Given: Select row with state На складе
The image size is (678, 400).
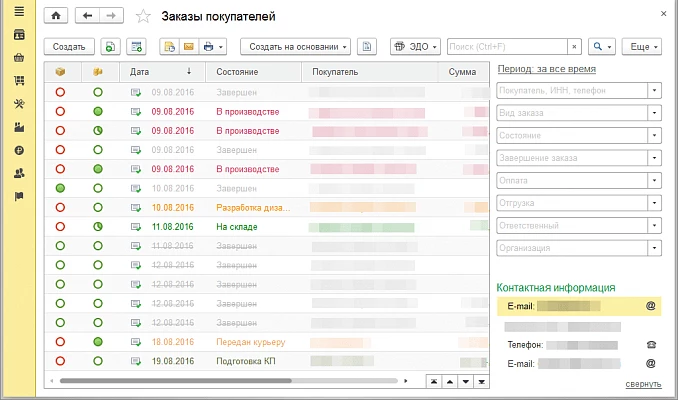Looking at the screenshot, I should (267, 227).
